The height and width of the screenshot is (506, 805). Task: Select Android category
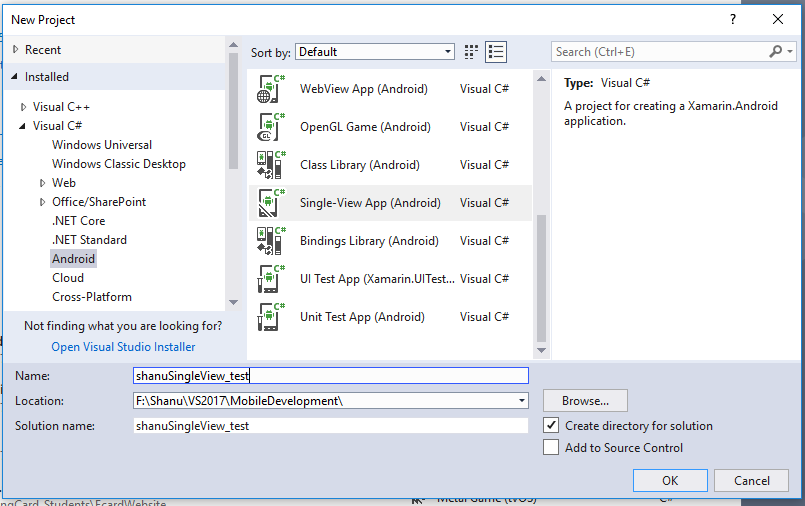click(73, 259)
